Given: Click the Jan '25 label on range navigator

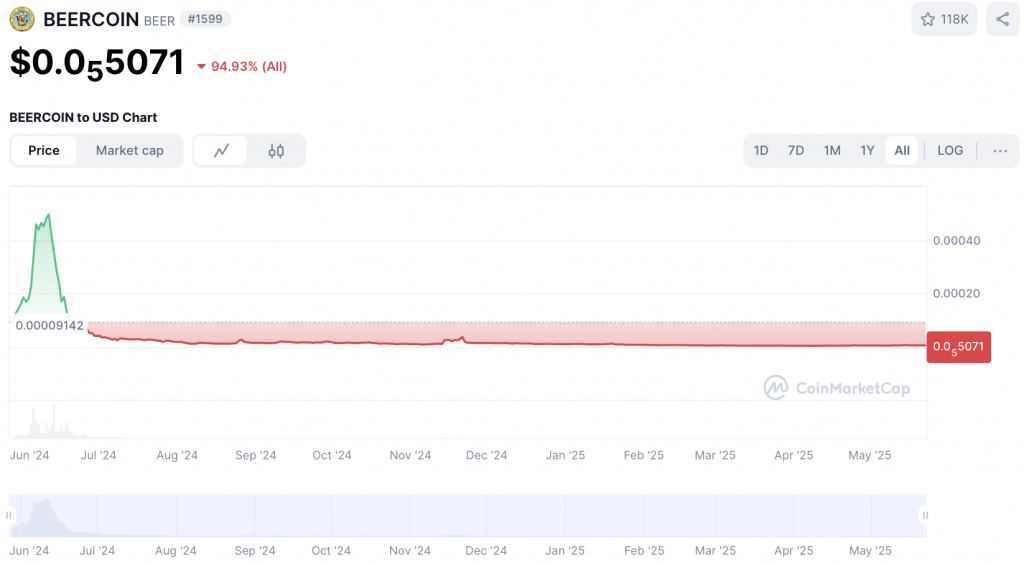Looking at the screenshot, I should (x=565, y=550).
